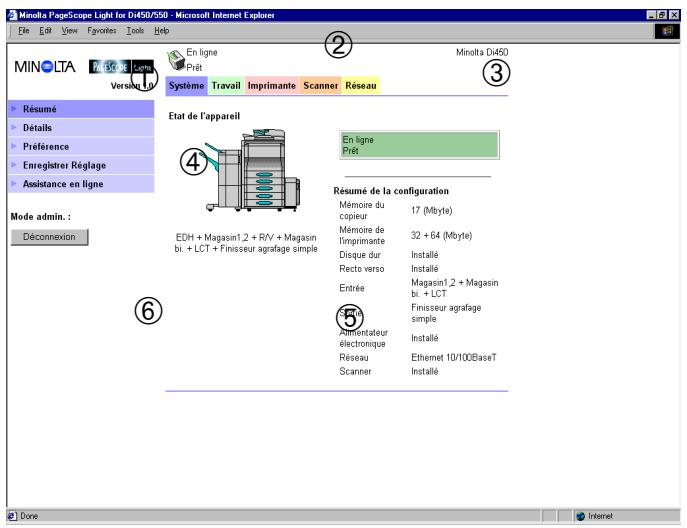The height and width of the screenshot is (528, 687).
Task: Click the Version 1.0 text
Action: click(132, 86)
